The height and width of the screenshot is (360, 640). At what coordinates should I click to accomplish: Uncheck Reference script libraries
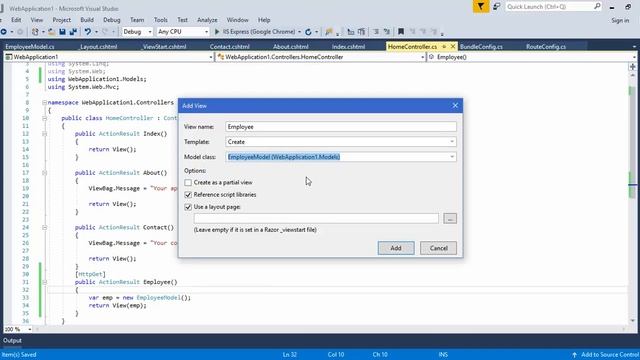click(188, 195)
